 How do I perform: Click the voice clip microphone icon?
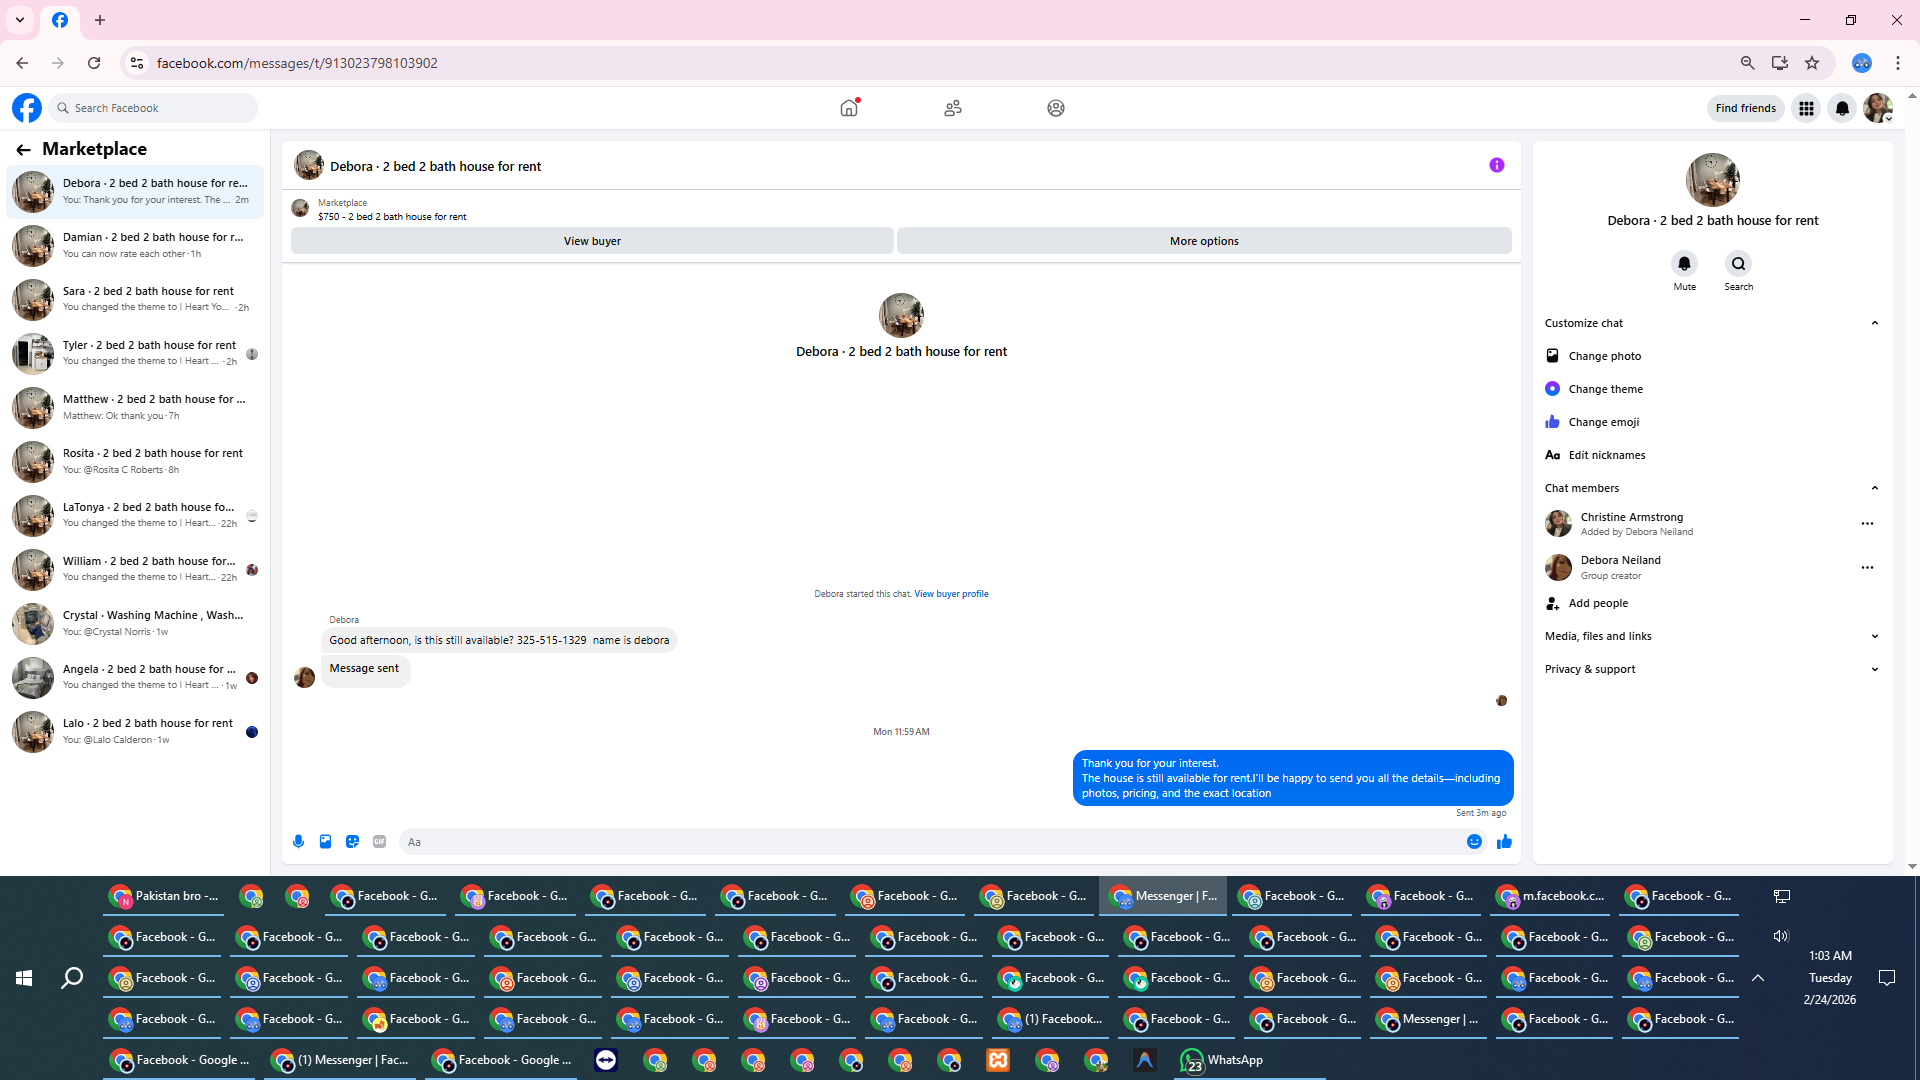298,842
